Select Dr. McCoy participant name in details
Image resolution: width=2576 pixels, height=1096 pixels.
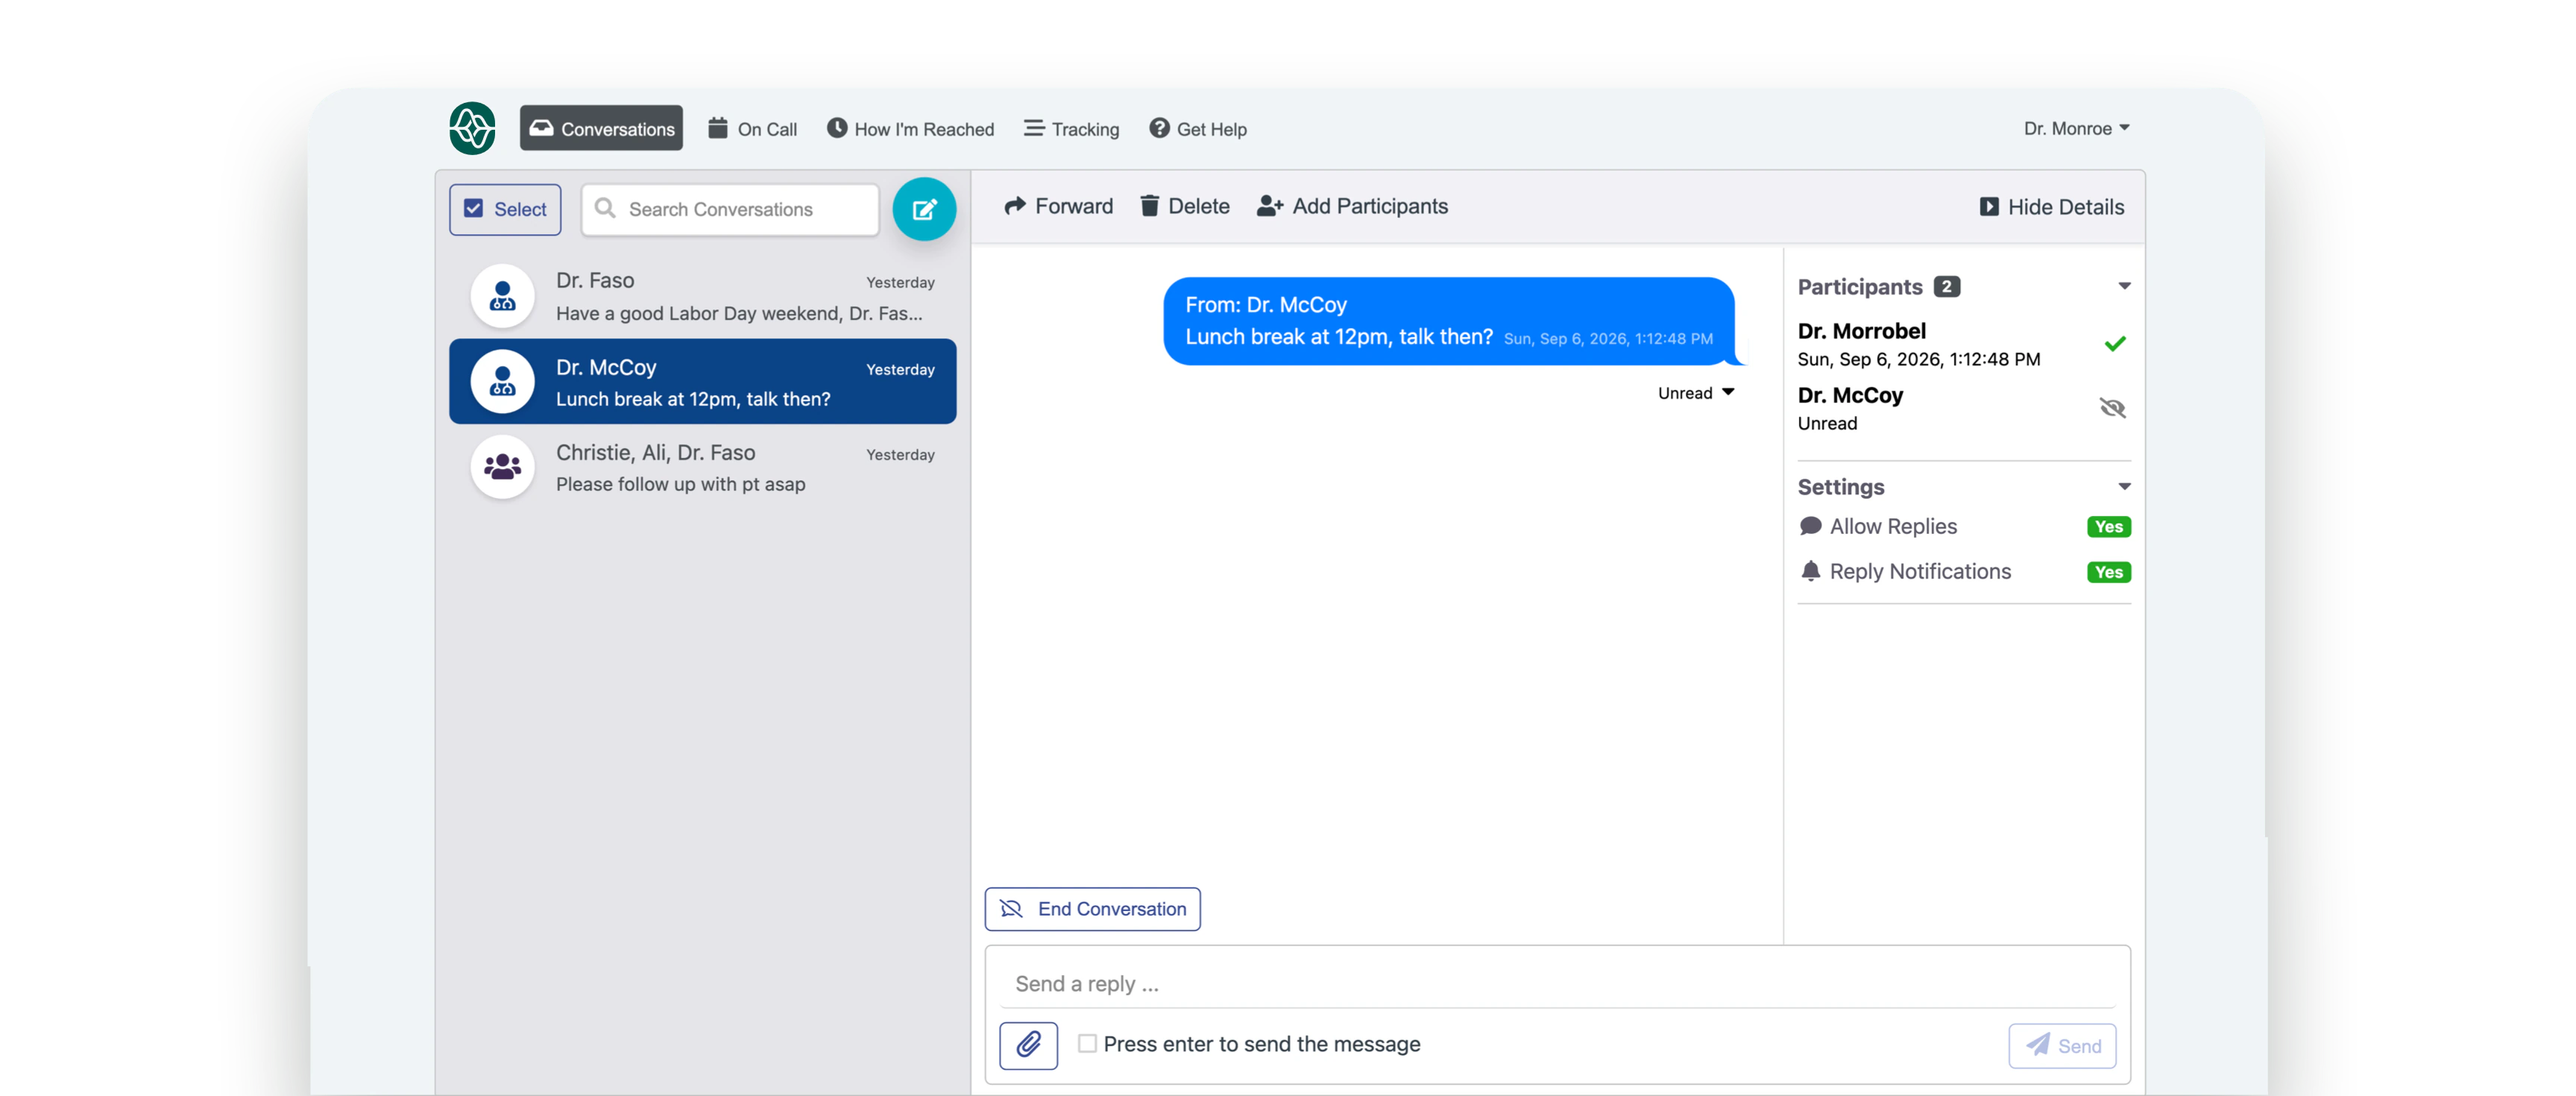coord(1850,395)
